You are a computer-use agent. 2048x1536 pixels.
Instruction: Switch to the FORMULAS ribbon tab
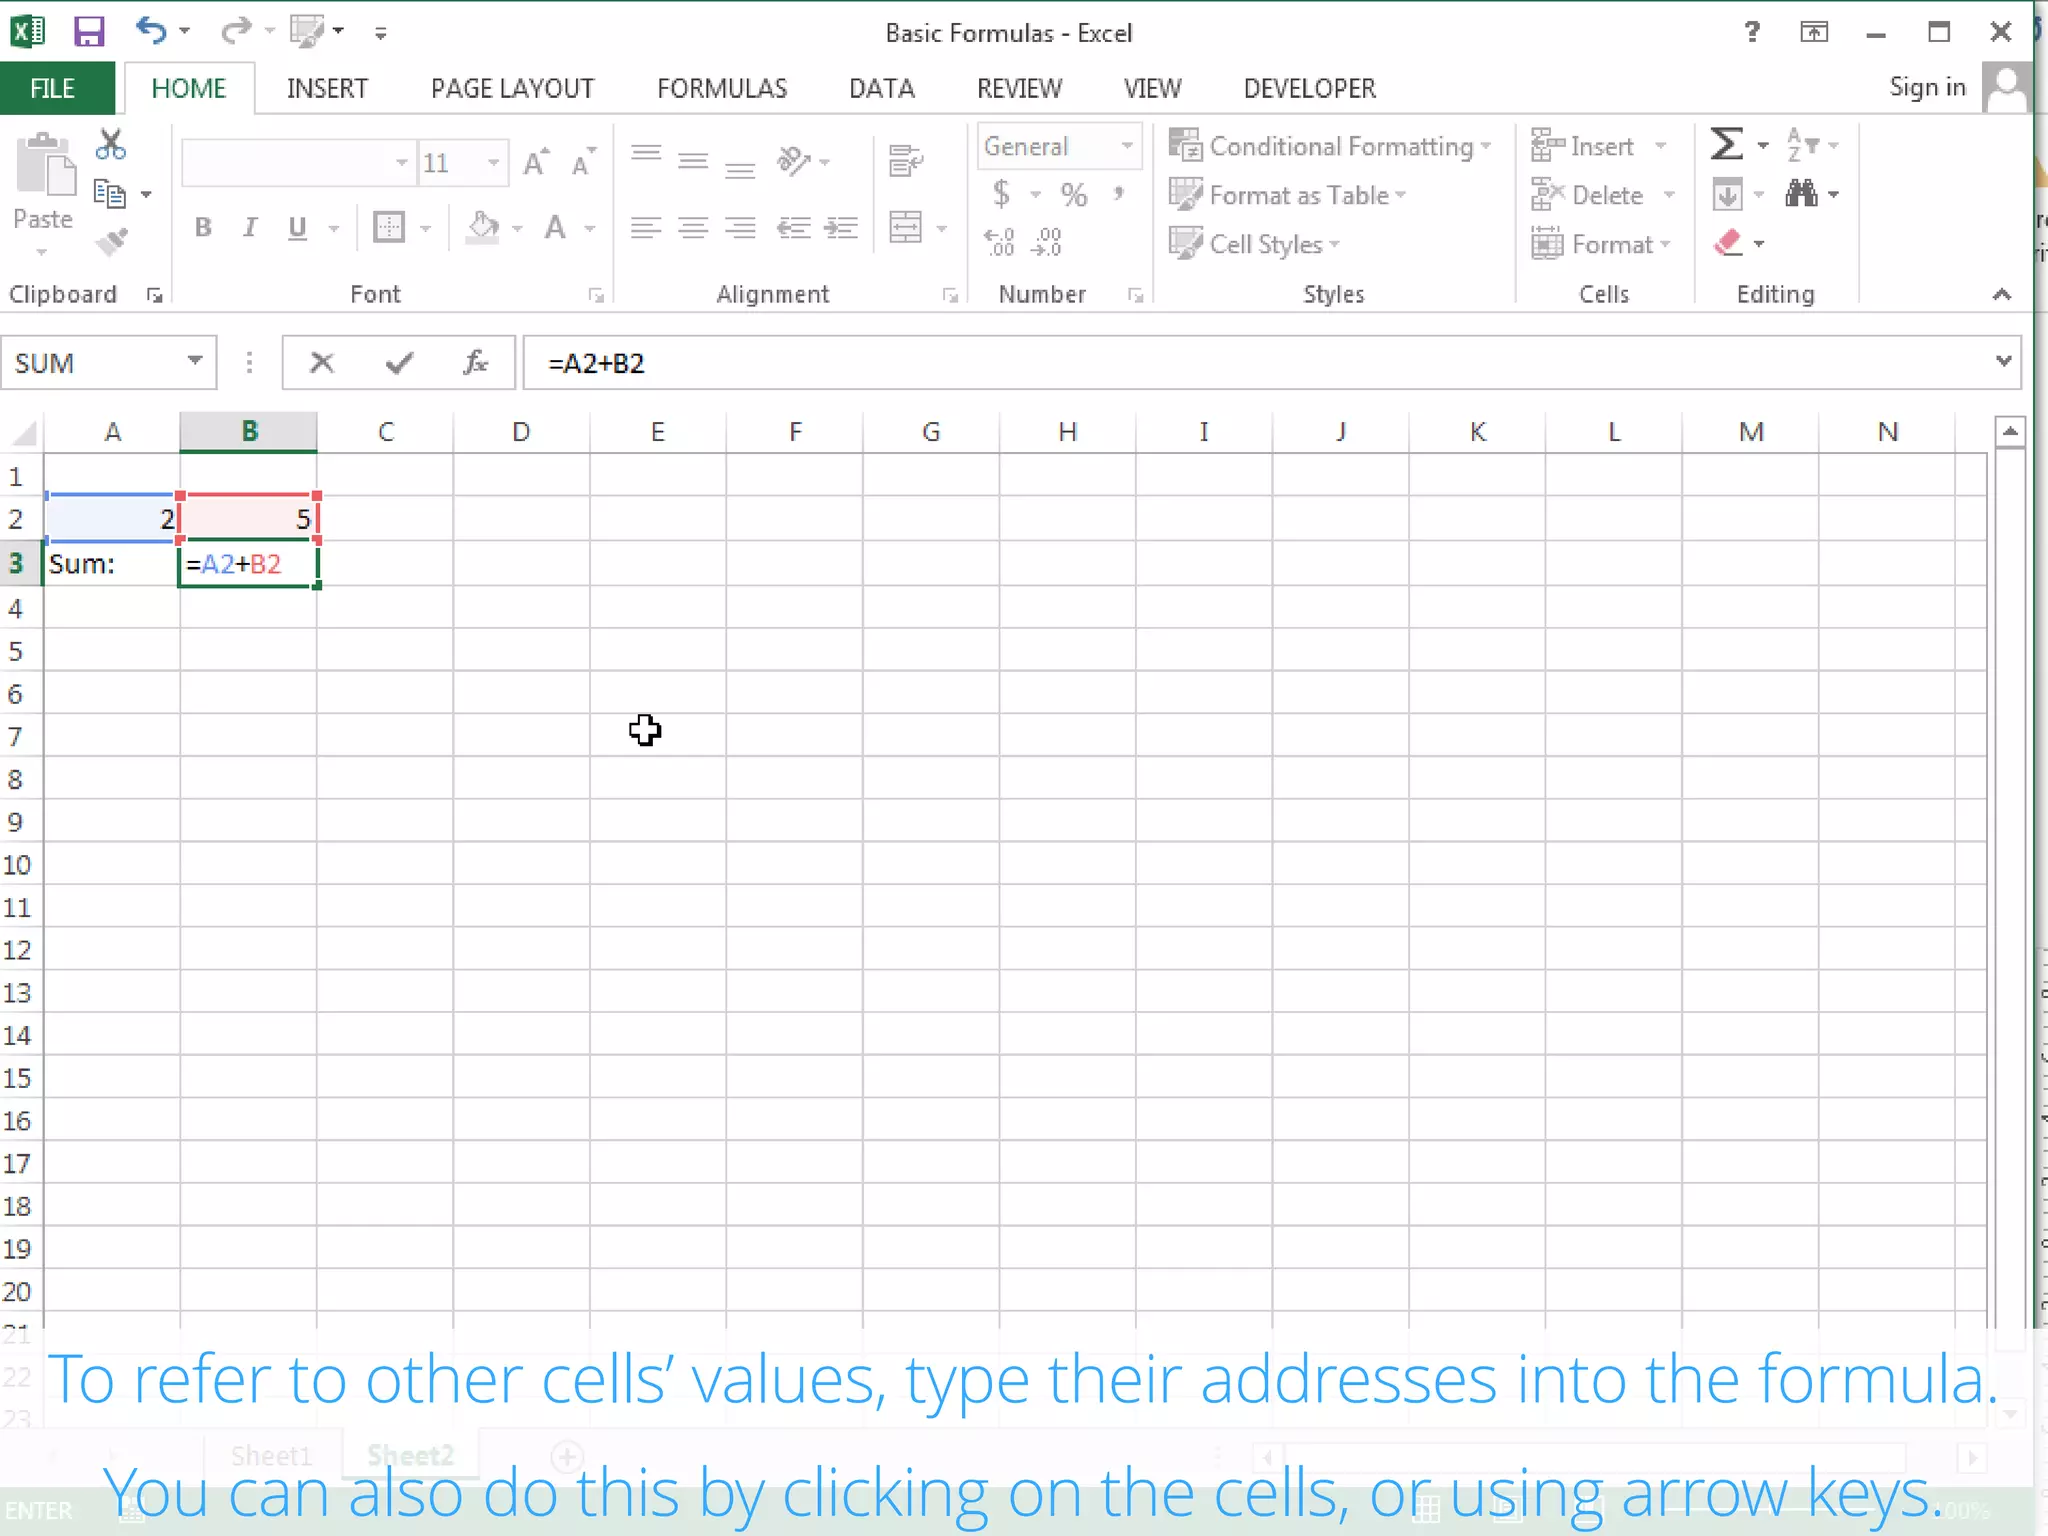click(722, 88)
